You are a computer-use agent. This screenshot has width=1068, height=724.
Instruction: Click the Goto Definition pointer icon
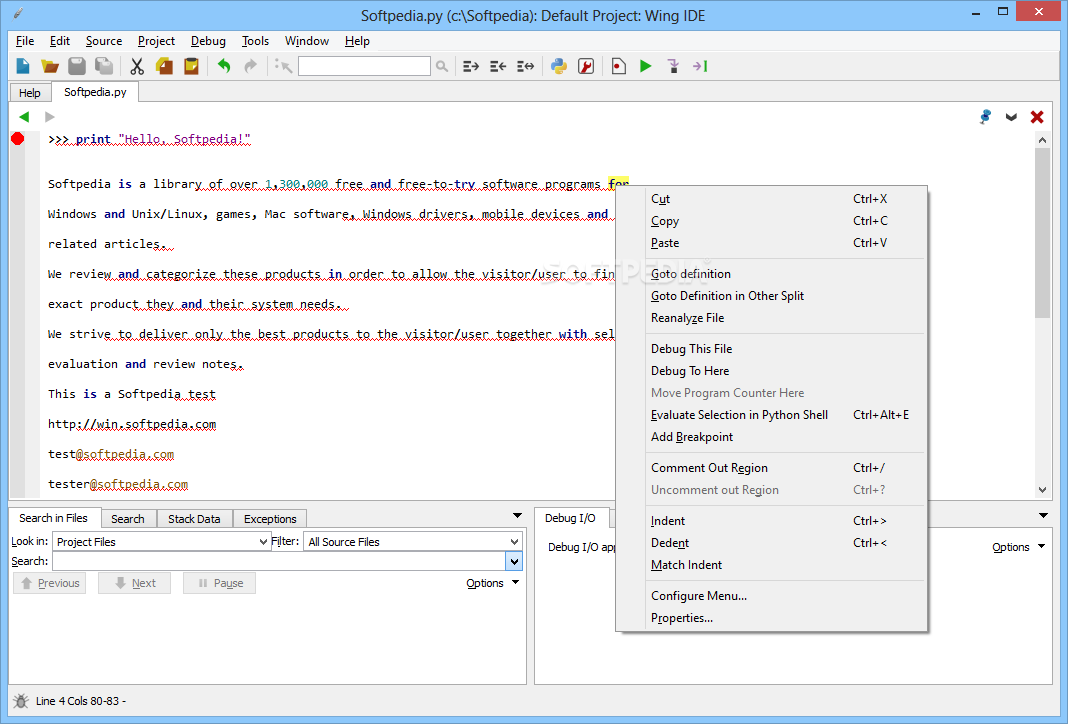(283, 66)
